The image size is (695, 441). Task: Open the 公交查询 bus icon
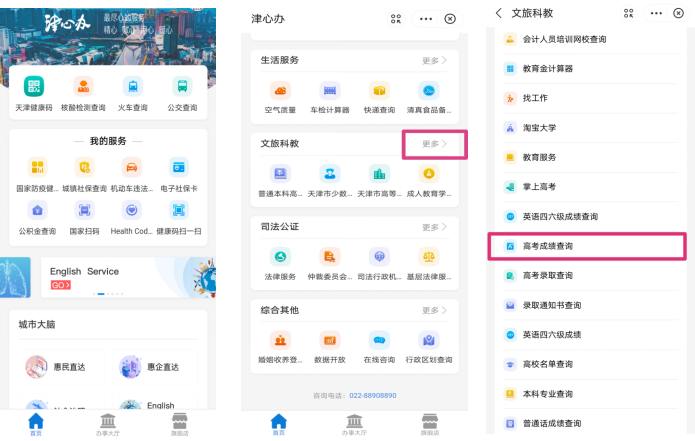point(181,87)
